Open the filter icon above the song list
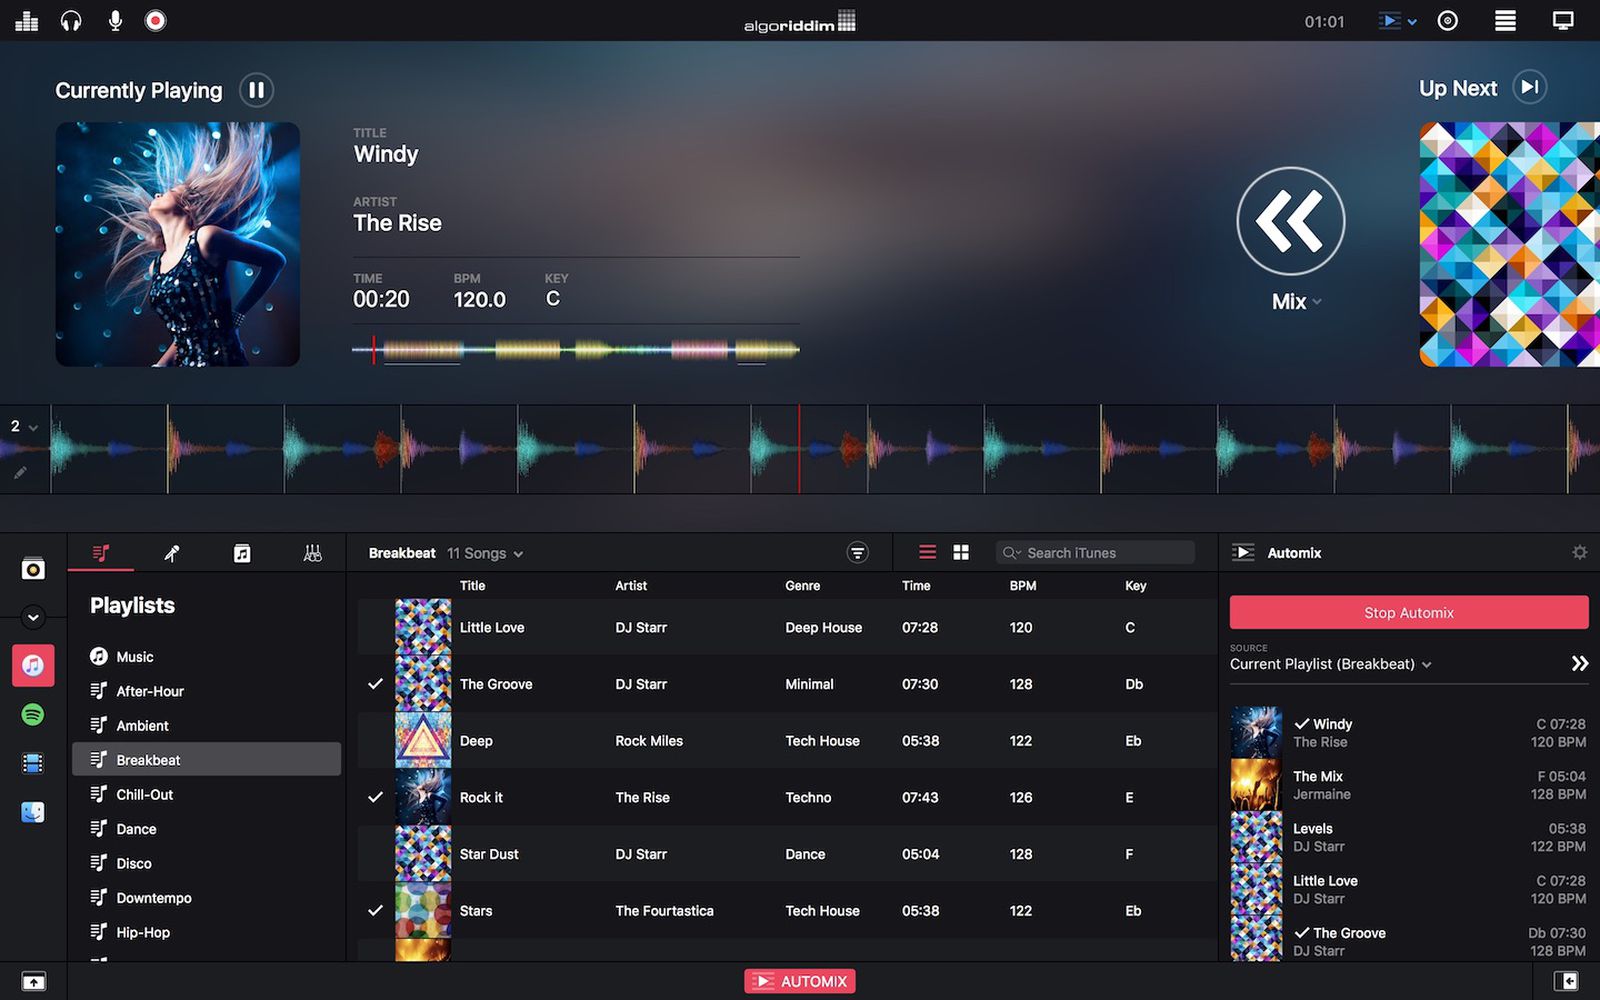1600x1000 pixels. pos(858,552)
